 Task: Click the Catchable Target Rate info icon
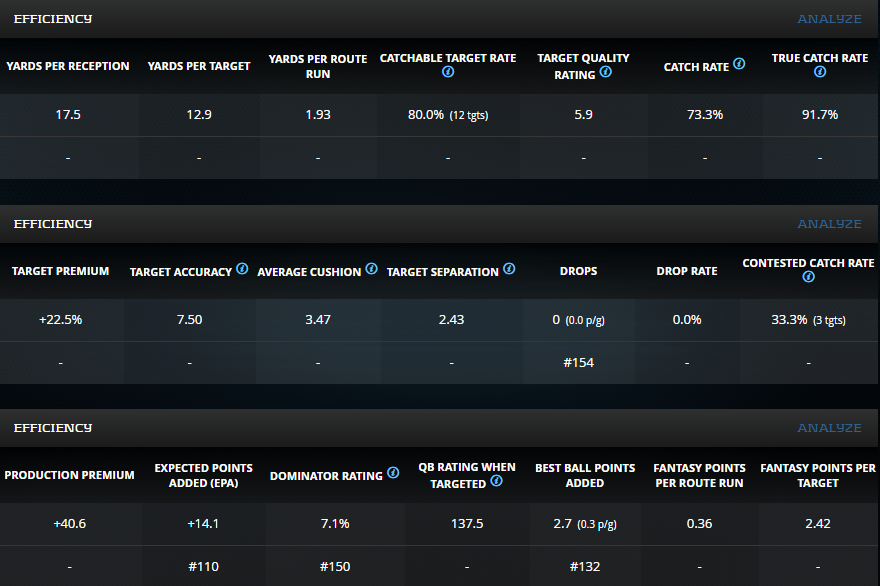tap(448, 73)
